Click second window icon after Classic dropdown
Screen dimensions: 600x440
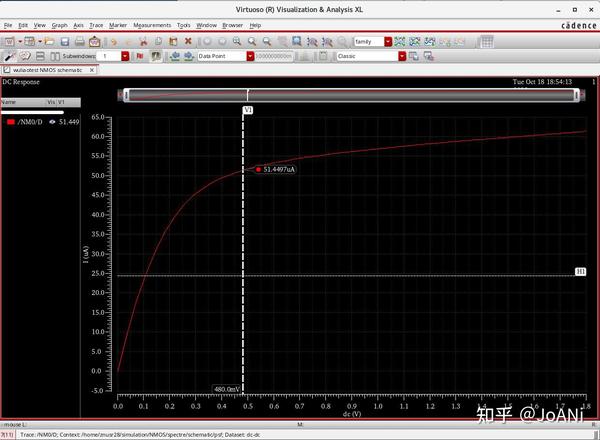pyautogui.click(x=429, y=56)
